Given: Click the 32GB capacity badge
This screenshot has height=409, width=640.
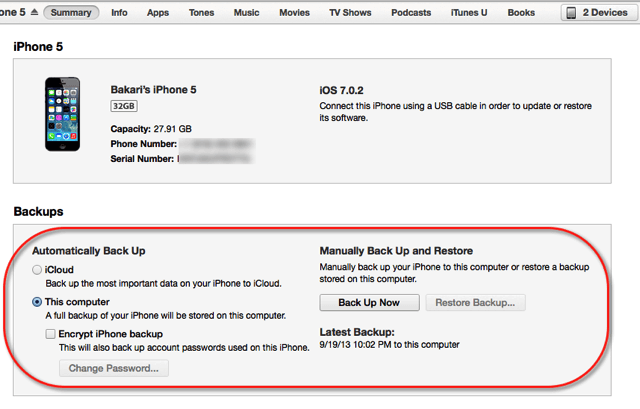Looking at the screenshot, I should 124,106.
